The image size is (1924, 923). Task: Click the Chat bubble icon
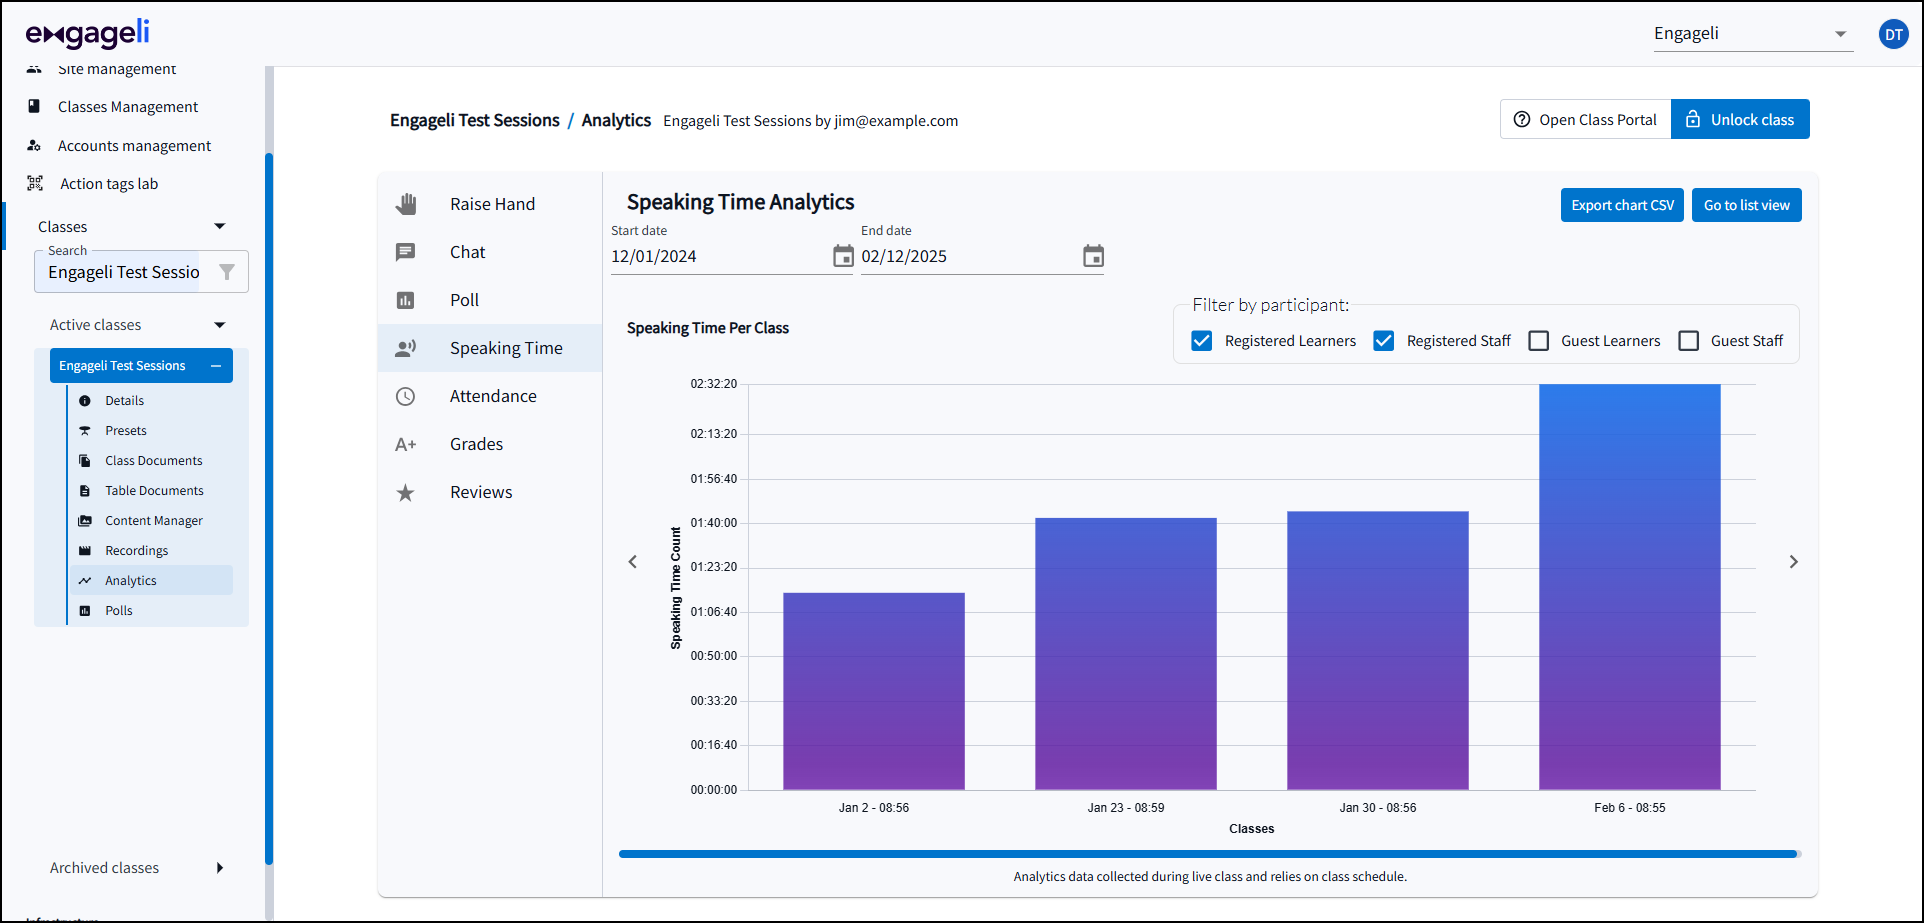[405, 252]
